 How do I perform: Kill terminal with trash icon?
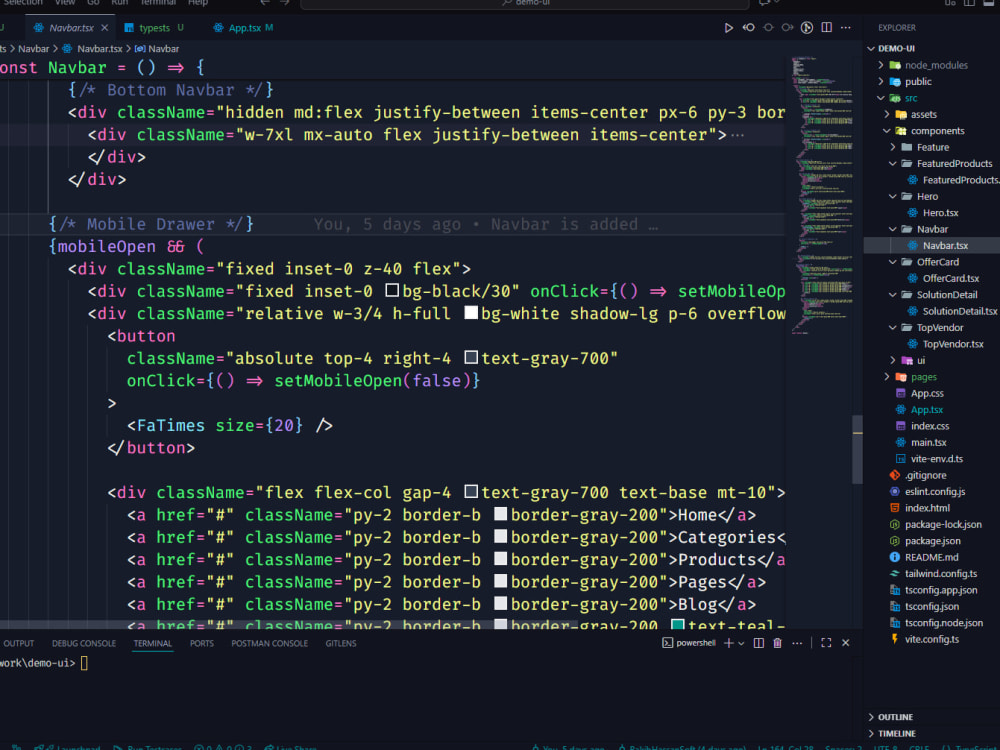click(x=777, y=643)
